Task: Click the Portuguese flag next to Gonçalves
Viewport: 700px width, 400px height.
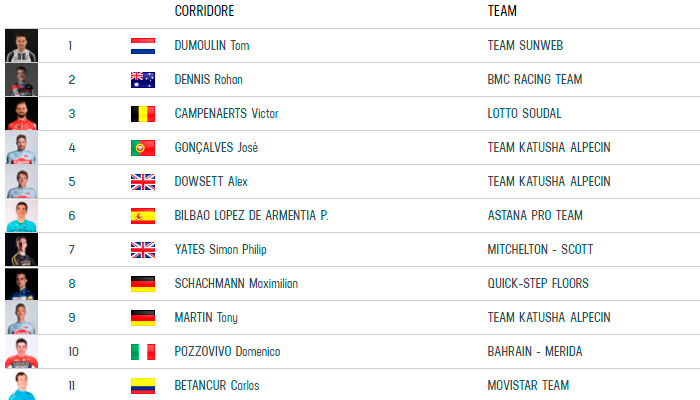Action: [143, 148]
